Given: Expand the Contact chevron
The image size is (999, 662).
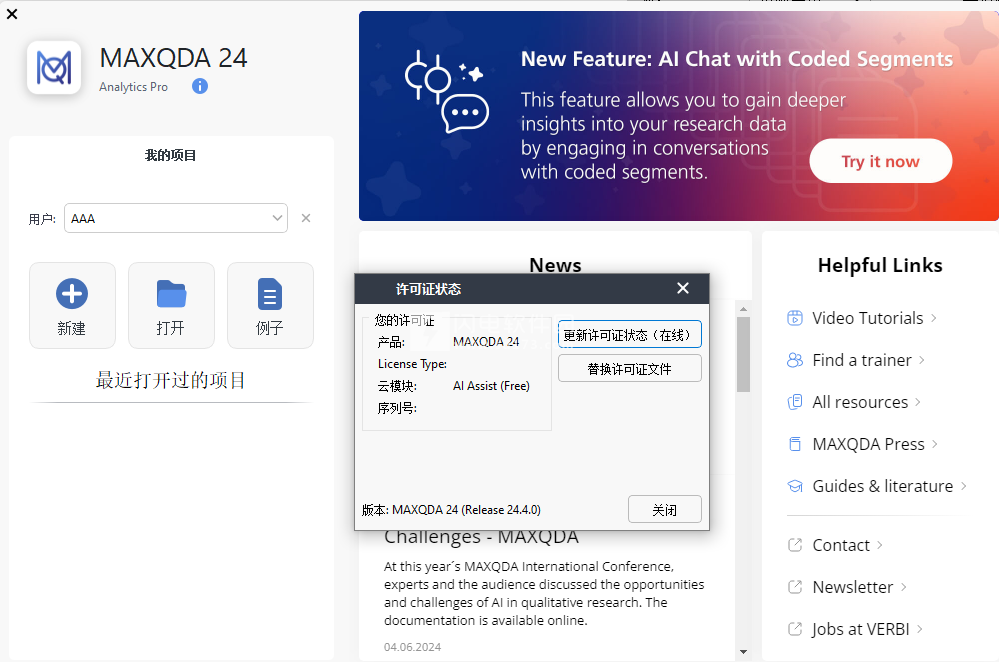Looking at the screenshot, I should coord(880,545).
